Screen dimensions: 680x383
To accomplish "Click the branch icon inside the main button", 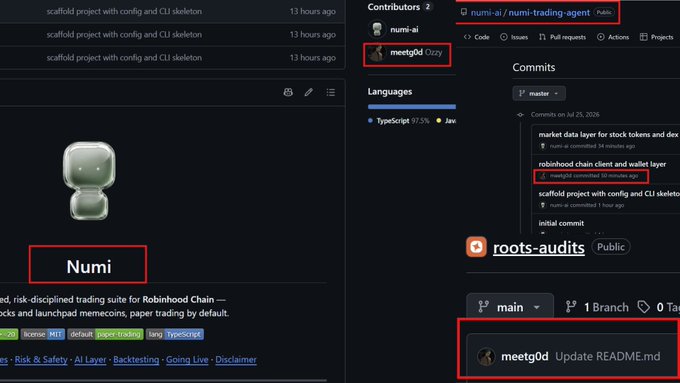I will (x=484, y=307).
